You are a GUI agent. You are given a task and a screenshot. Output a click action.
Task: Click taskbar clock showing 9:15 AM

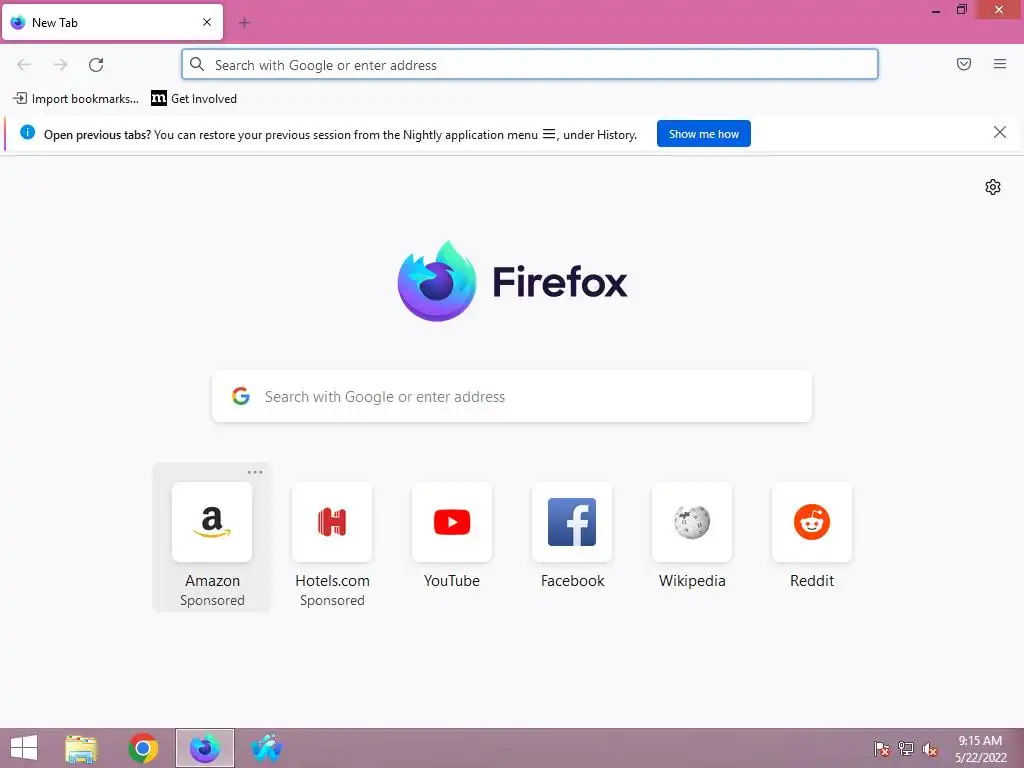pos(980,749)
